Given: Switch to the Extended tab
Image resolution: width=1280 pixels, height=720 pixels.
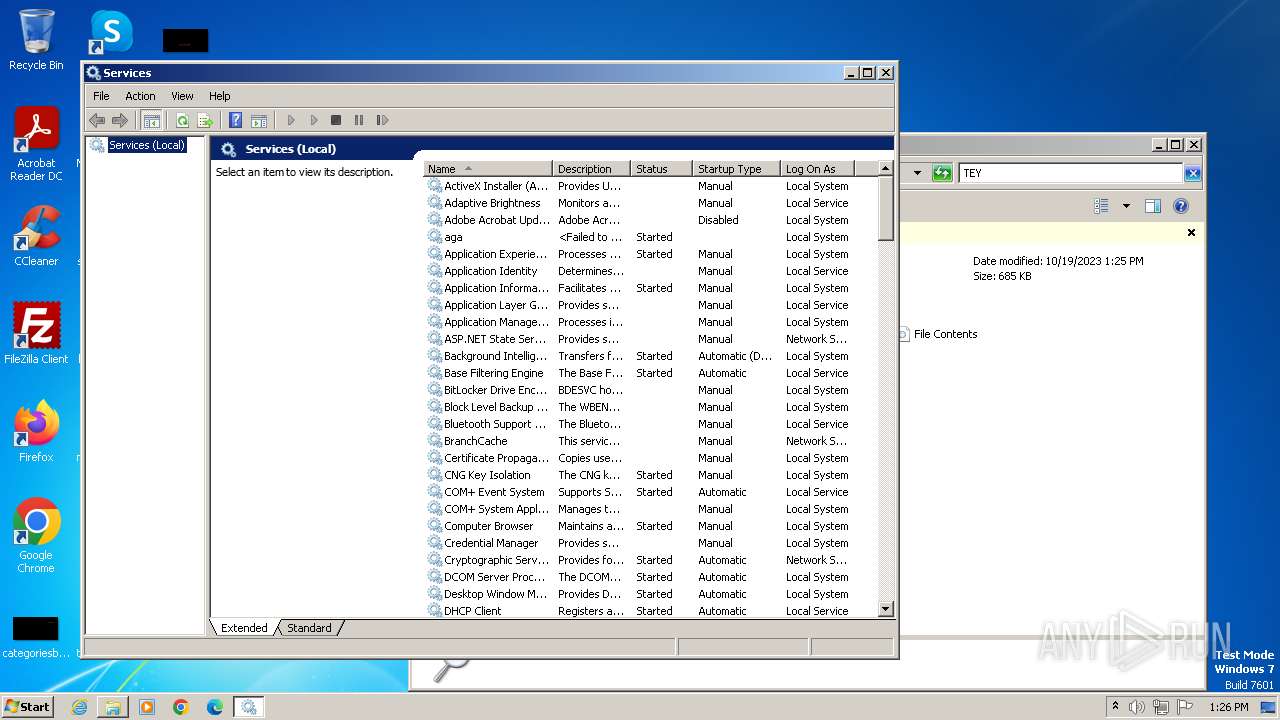Looking at the screenshot, I should pos(244,628).
